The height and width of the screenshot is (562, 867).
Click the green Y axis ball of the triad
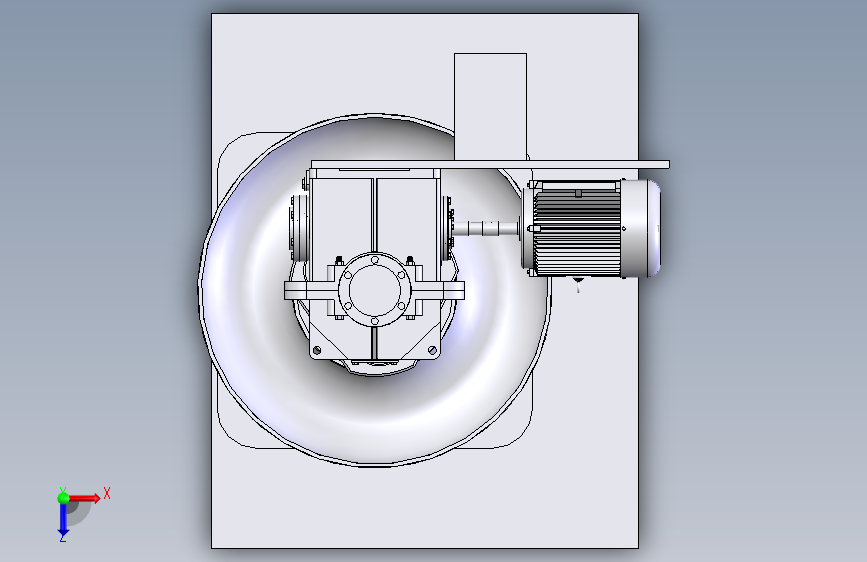click(64, 498)
